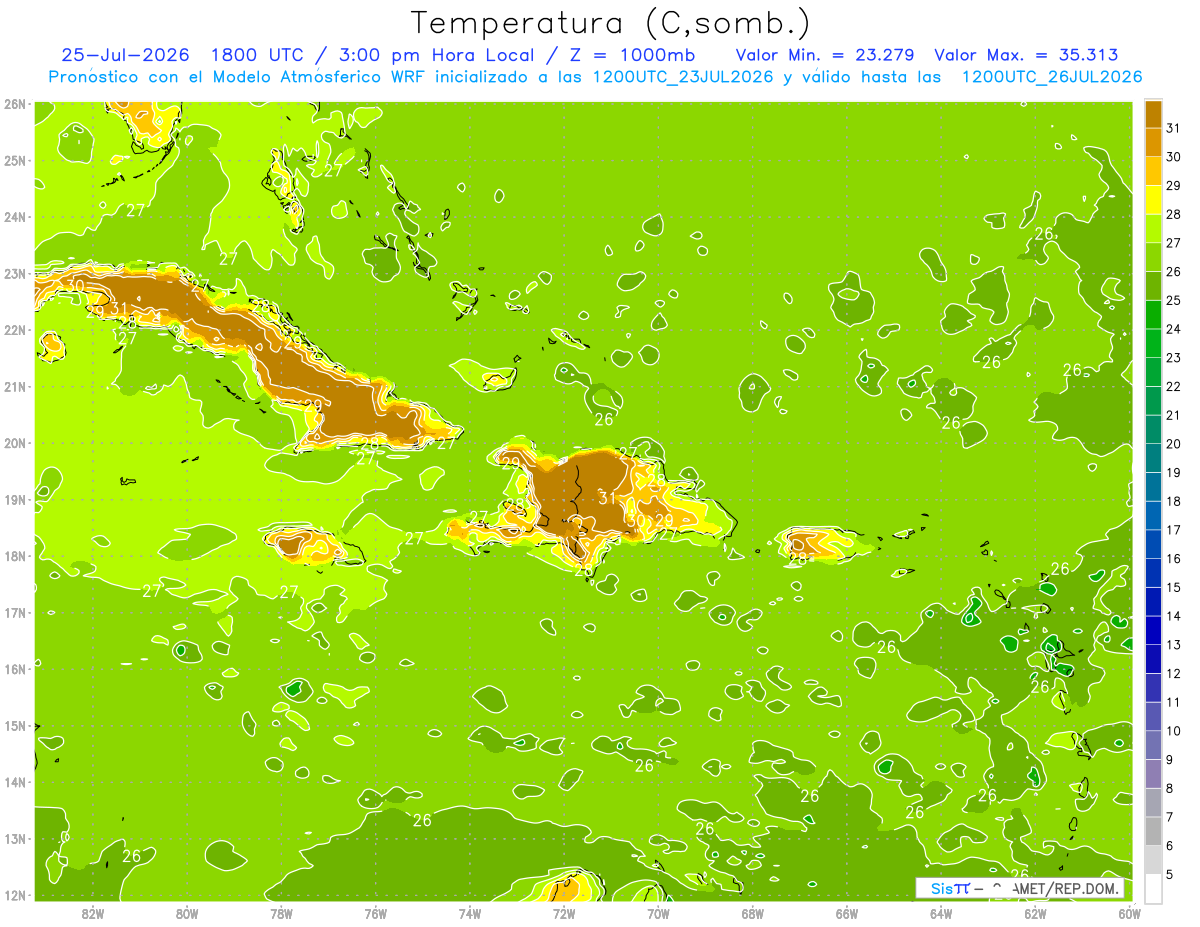Click the "26N" latitude axis label

click(14, 104)
